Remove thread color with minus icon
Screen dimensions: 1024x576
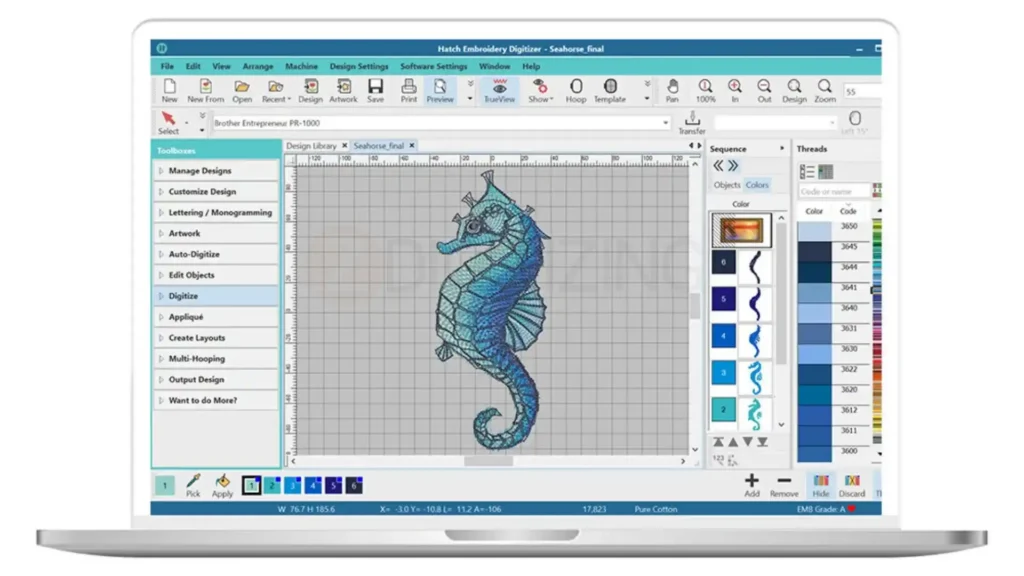pyautogui.click(x=784, y=485)
